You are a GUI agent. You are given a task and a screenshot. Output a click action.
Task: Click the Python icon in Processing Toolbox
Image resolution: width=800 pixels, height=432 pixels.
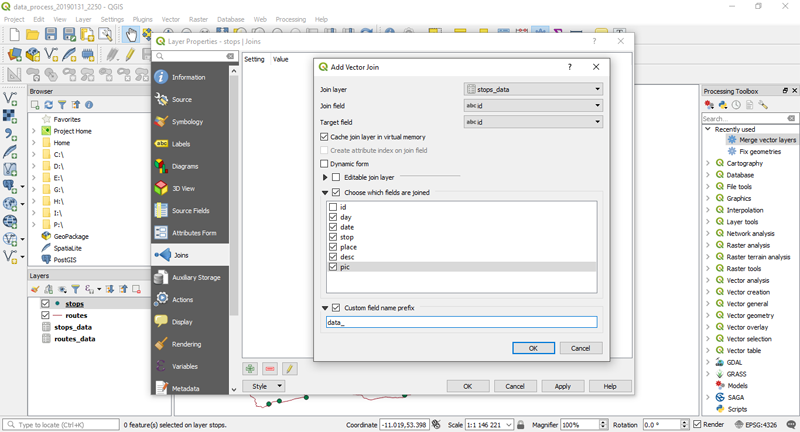(x=722, y=105)
